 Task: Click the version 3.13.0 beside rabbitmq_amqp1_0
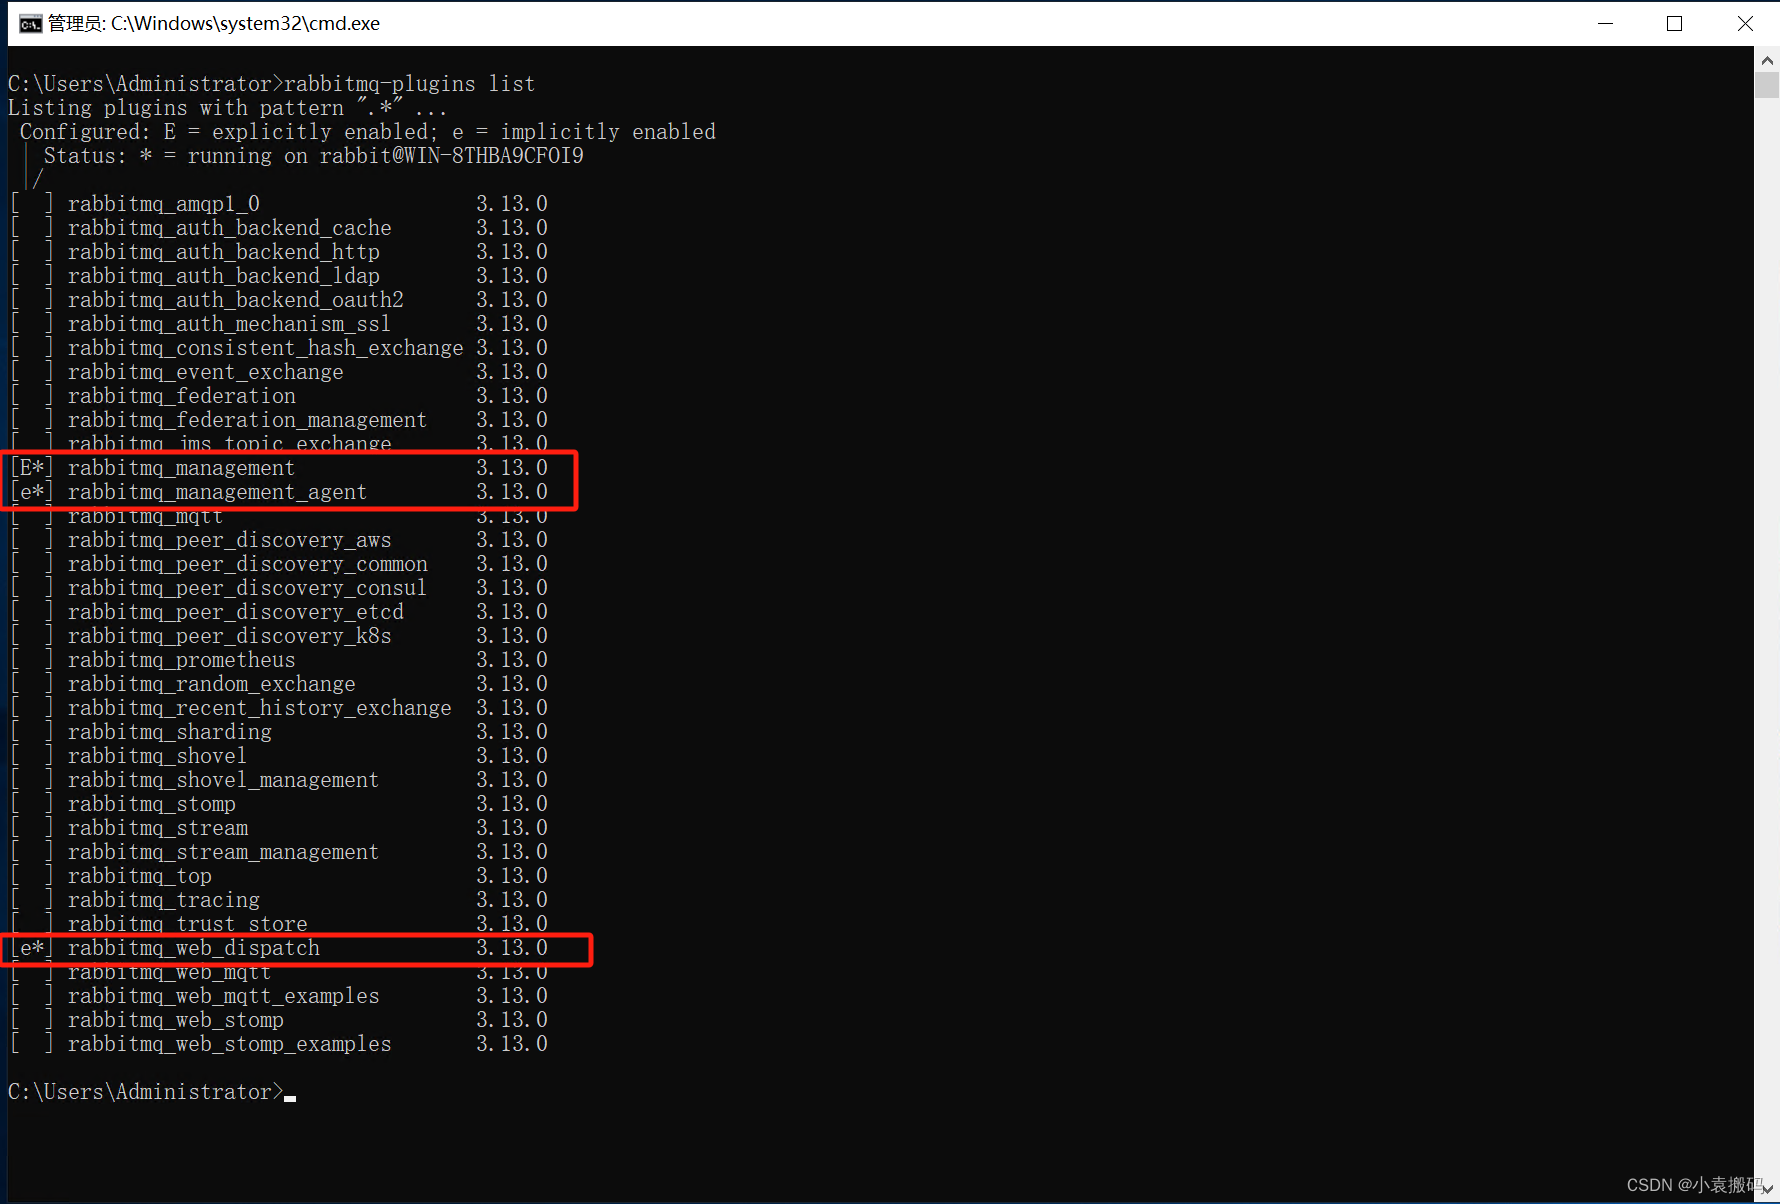point(512,204)
